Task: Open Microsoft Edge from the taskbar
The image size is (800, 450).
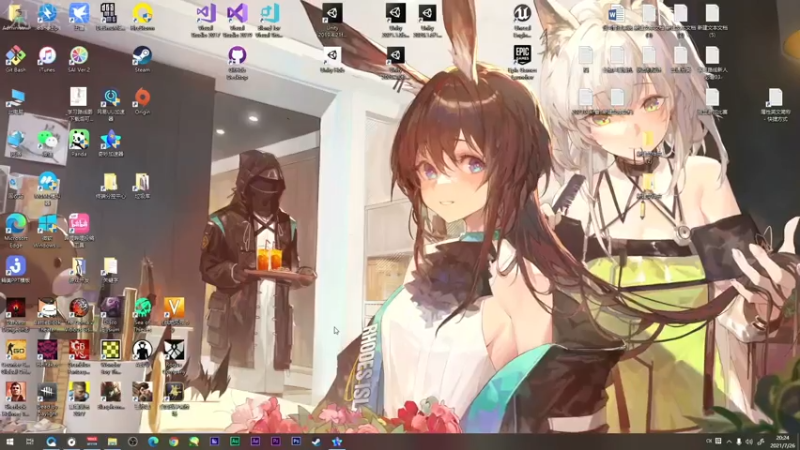Action: [x=153, y=442]
